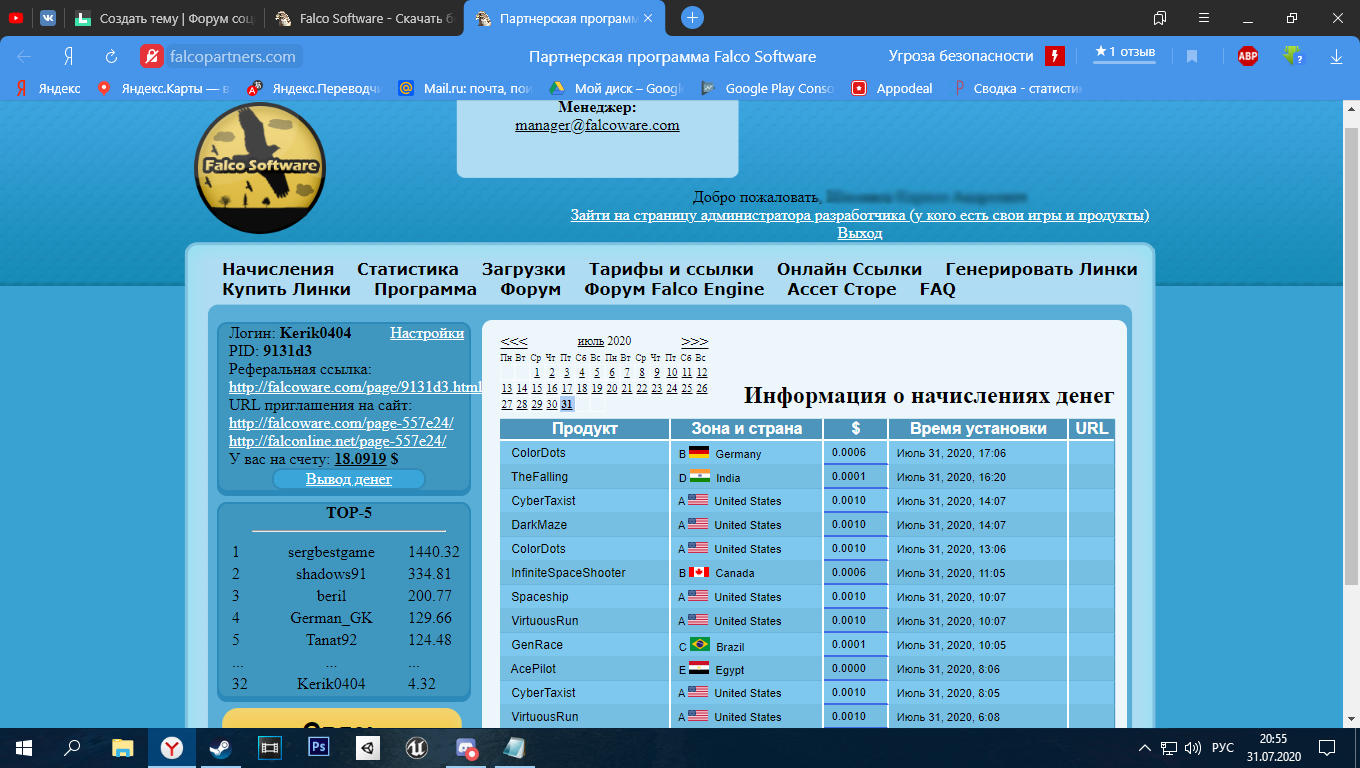The height and width of the screenshot is (768, 1360).
Task: Open the Статистика menu item
Action: point(408,269)
